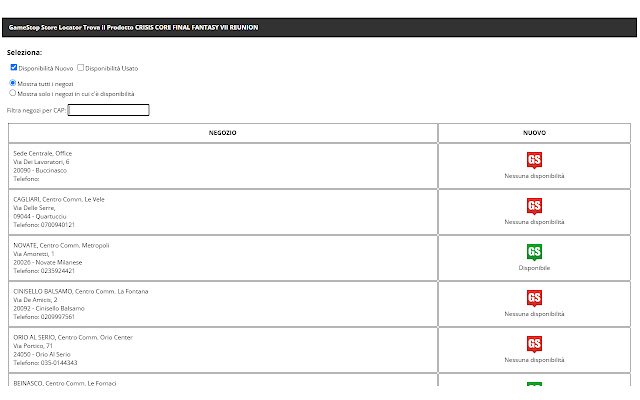Click the 20092 - Cinisello Balsamo text
640x400 pixels.
click(49, 309)
